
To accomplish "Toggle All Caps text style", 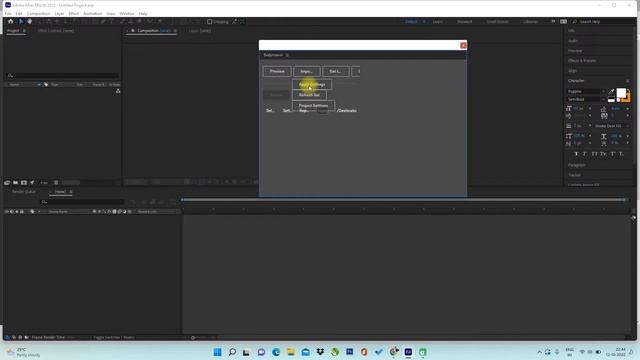I will click(x=594, y=154).
